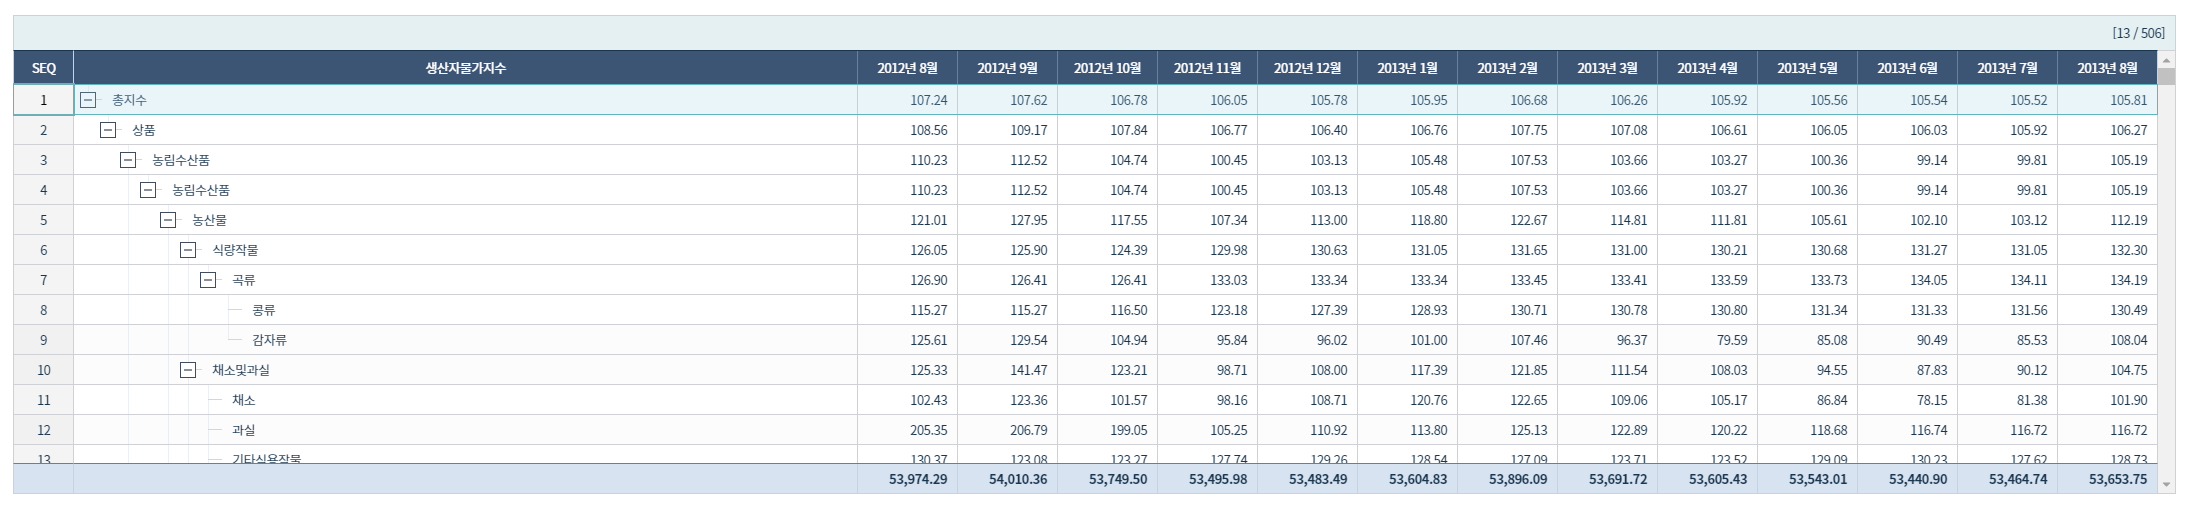Screen dimensions: 2188x507
Task: Collapse the 상품 tree node
Action: (108, 130)
